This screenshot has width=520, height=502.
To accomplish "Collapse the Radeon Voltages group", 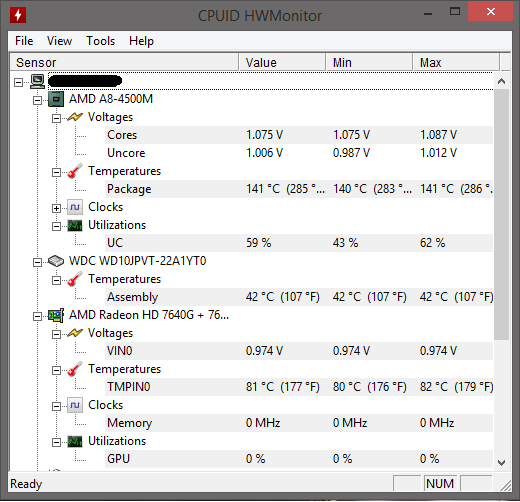I will click(x=56, y=334).
